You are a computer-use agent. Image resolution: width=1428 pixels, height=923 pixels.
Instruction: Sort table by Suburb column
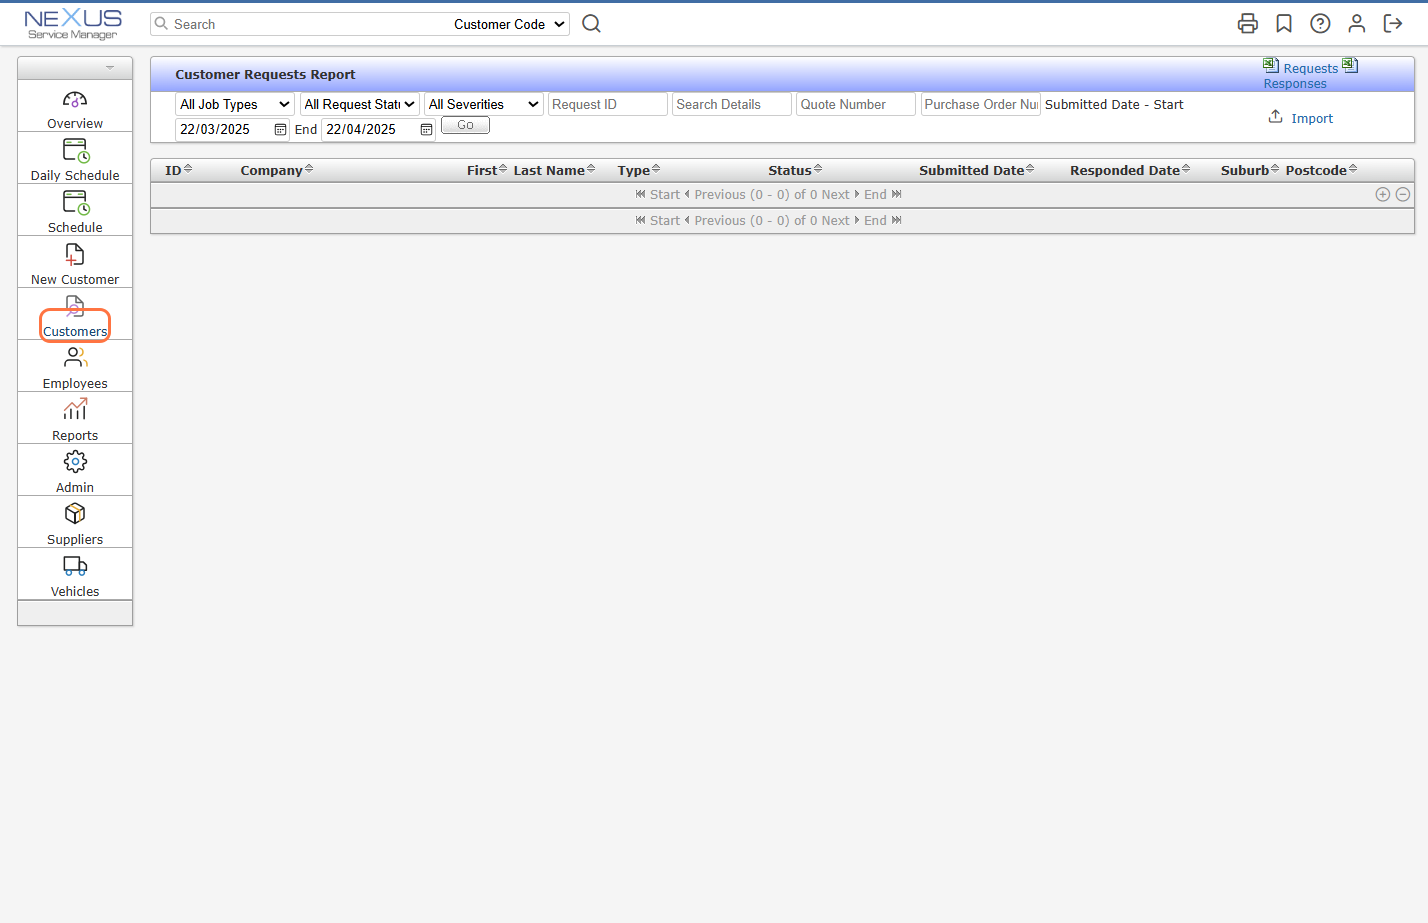pos(1250,170)
